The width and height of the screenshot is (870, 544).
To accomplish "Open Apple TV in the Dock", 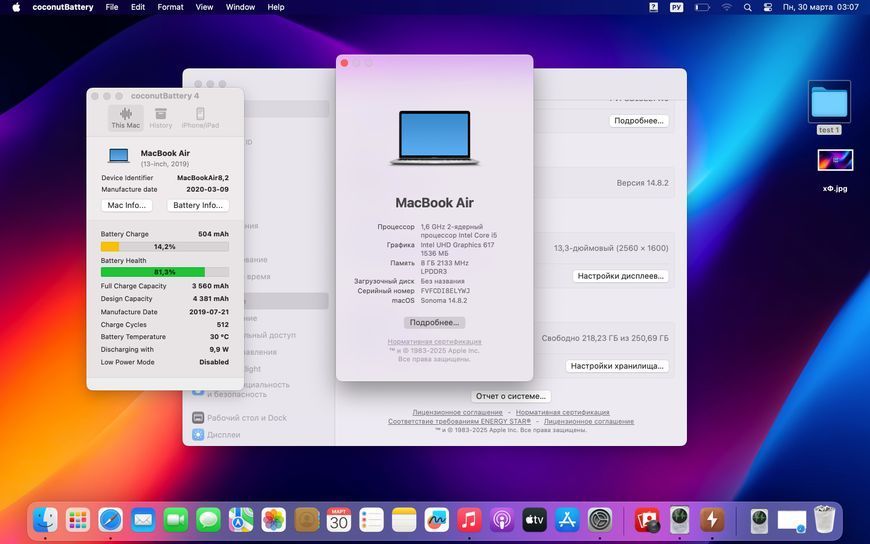I will pyautogui.click(x=534, y=520).
